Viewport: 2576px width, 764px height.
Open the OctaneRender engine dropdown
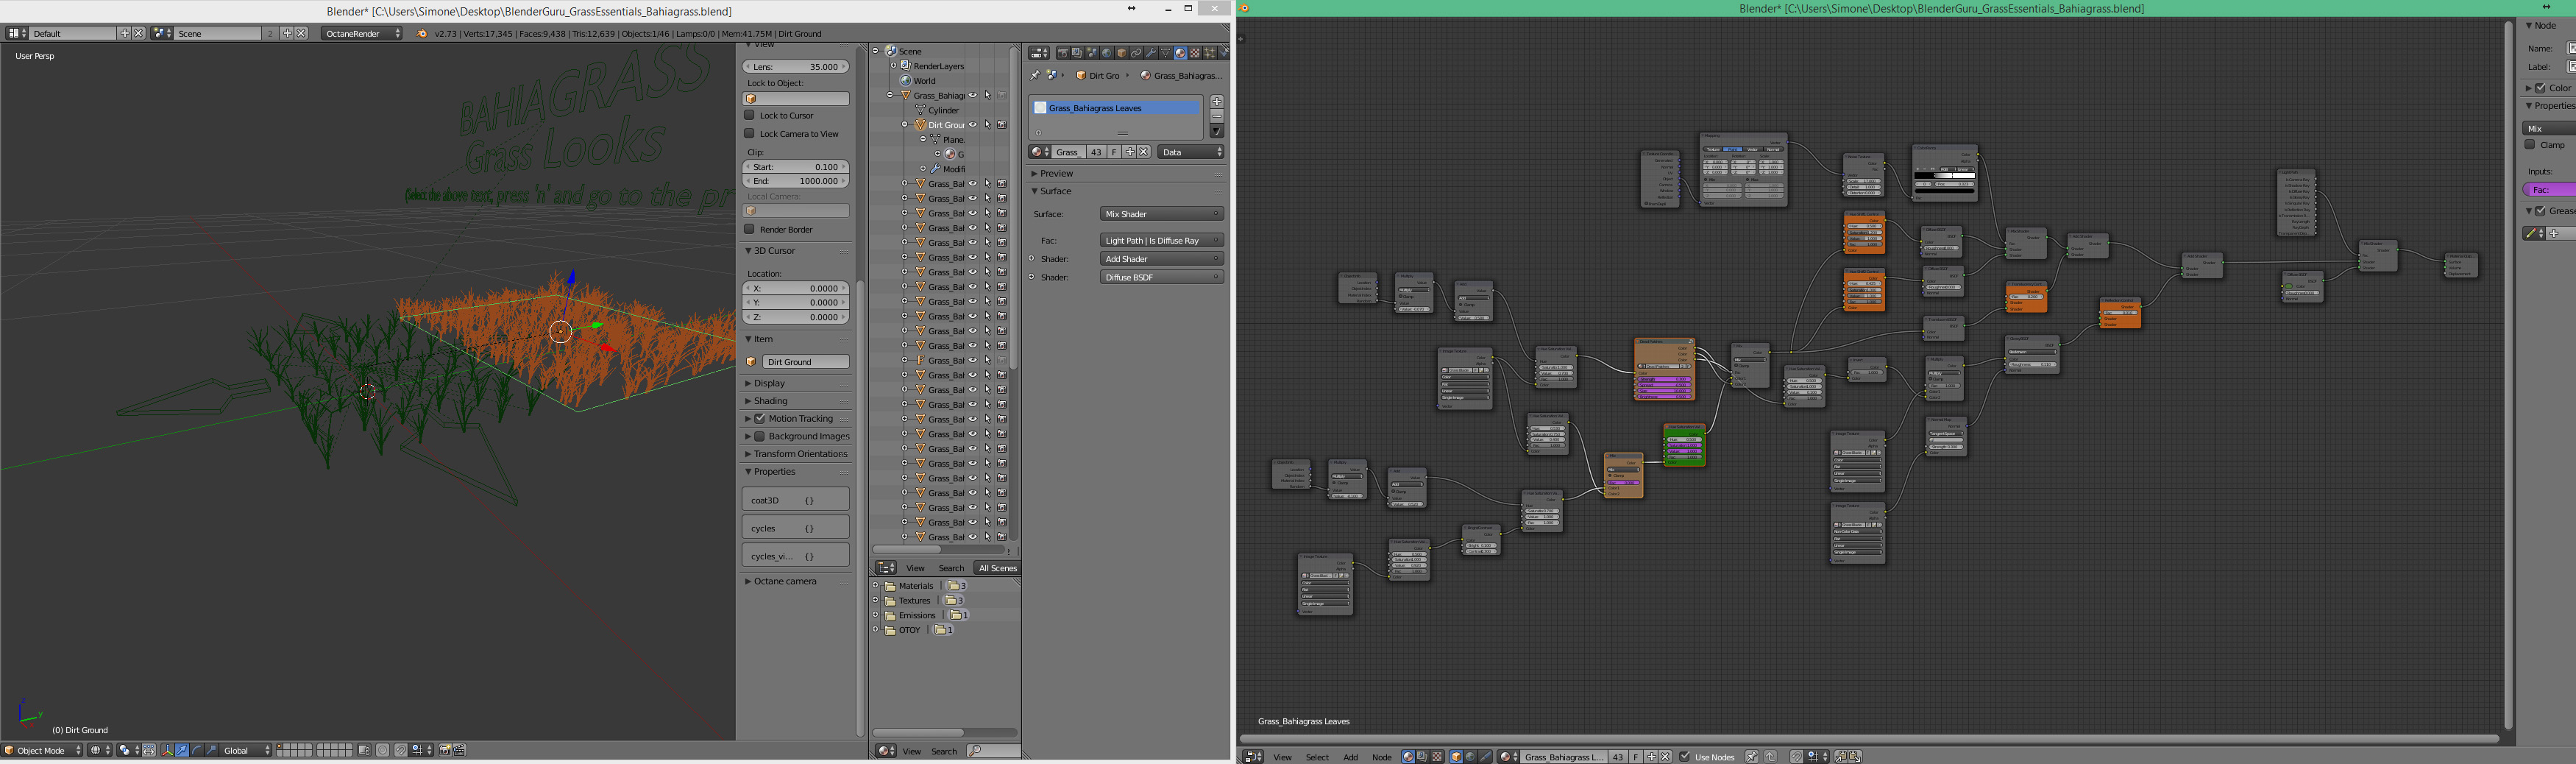(x=362, y=33)
